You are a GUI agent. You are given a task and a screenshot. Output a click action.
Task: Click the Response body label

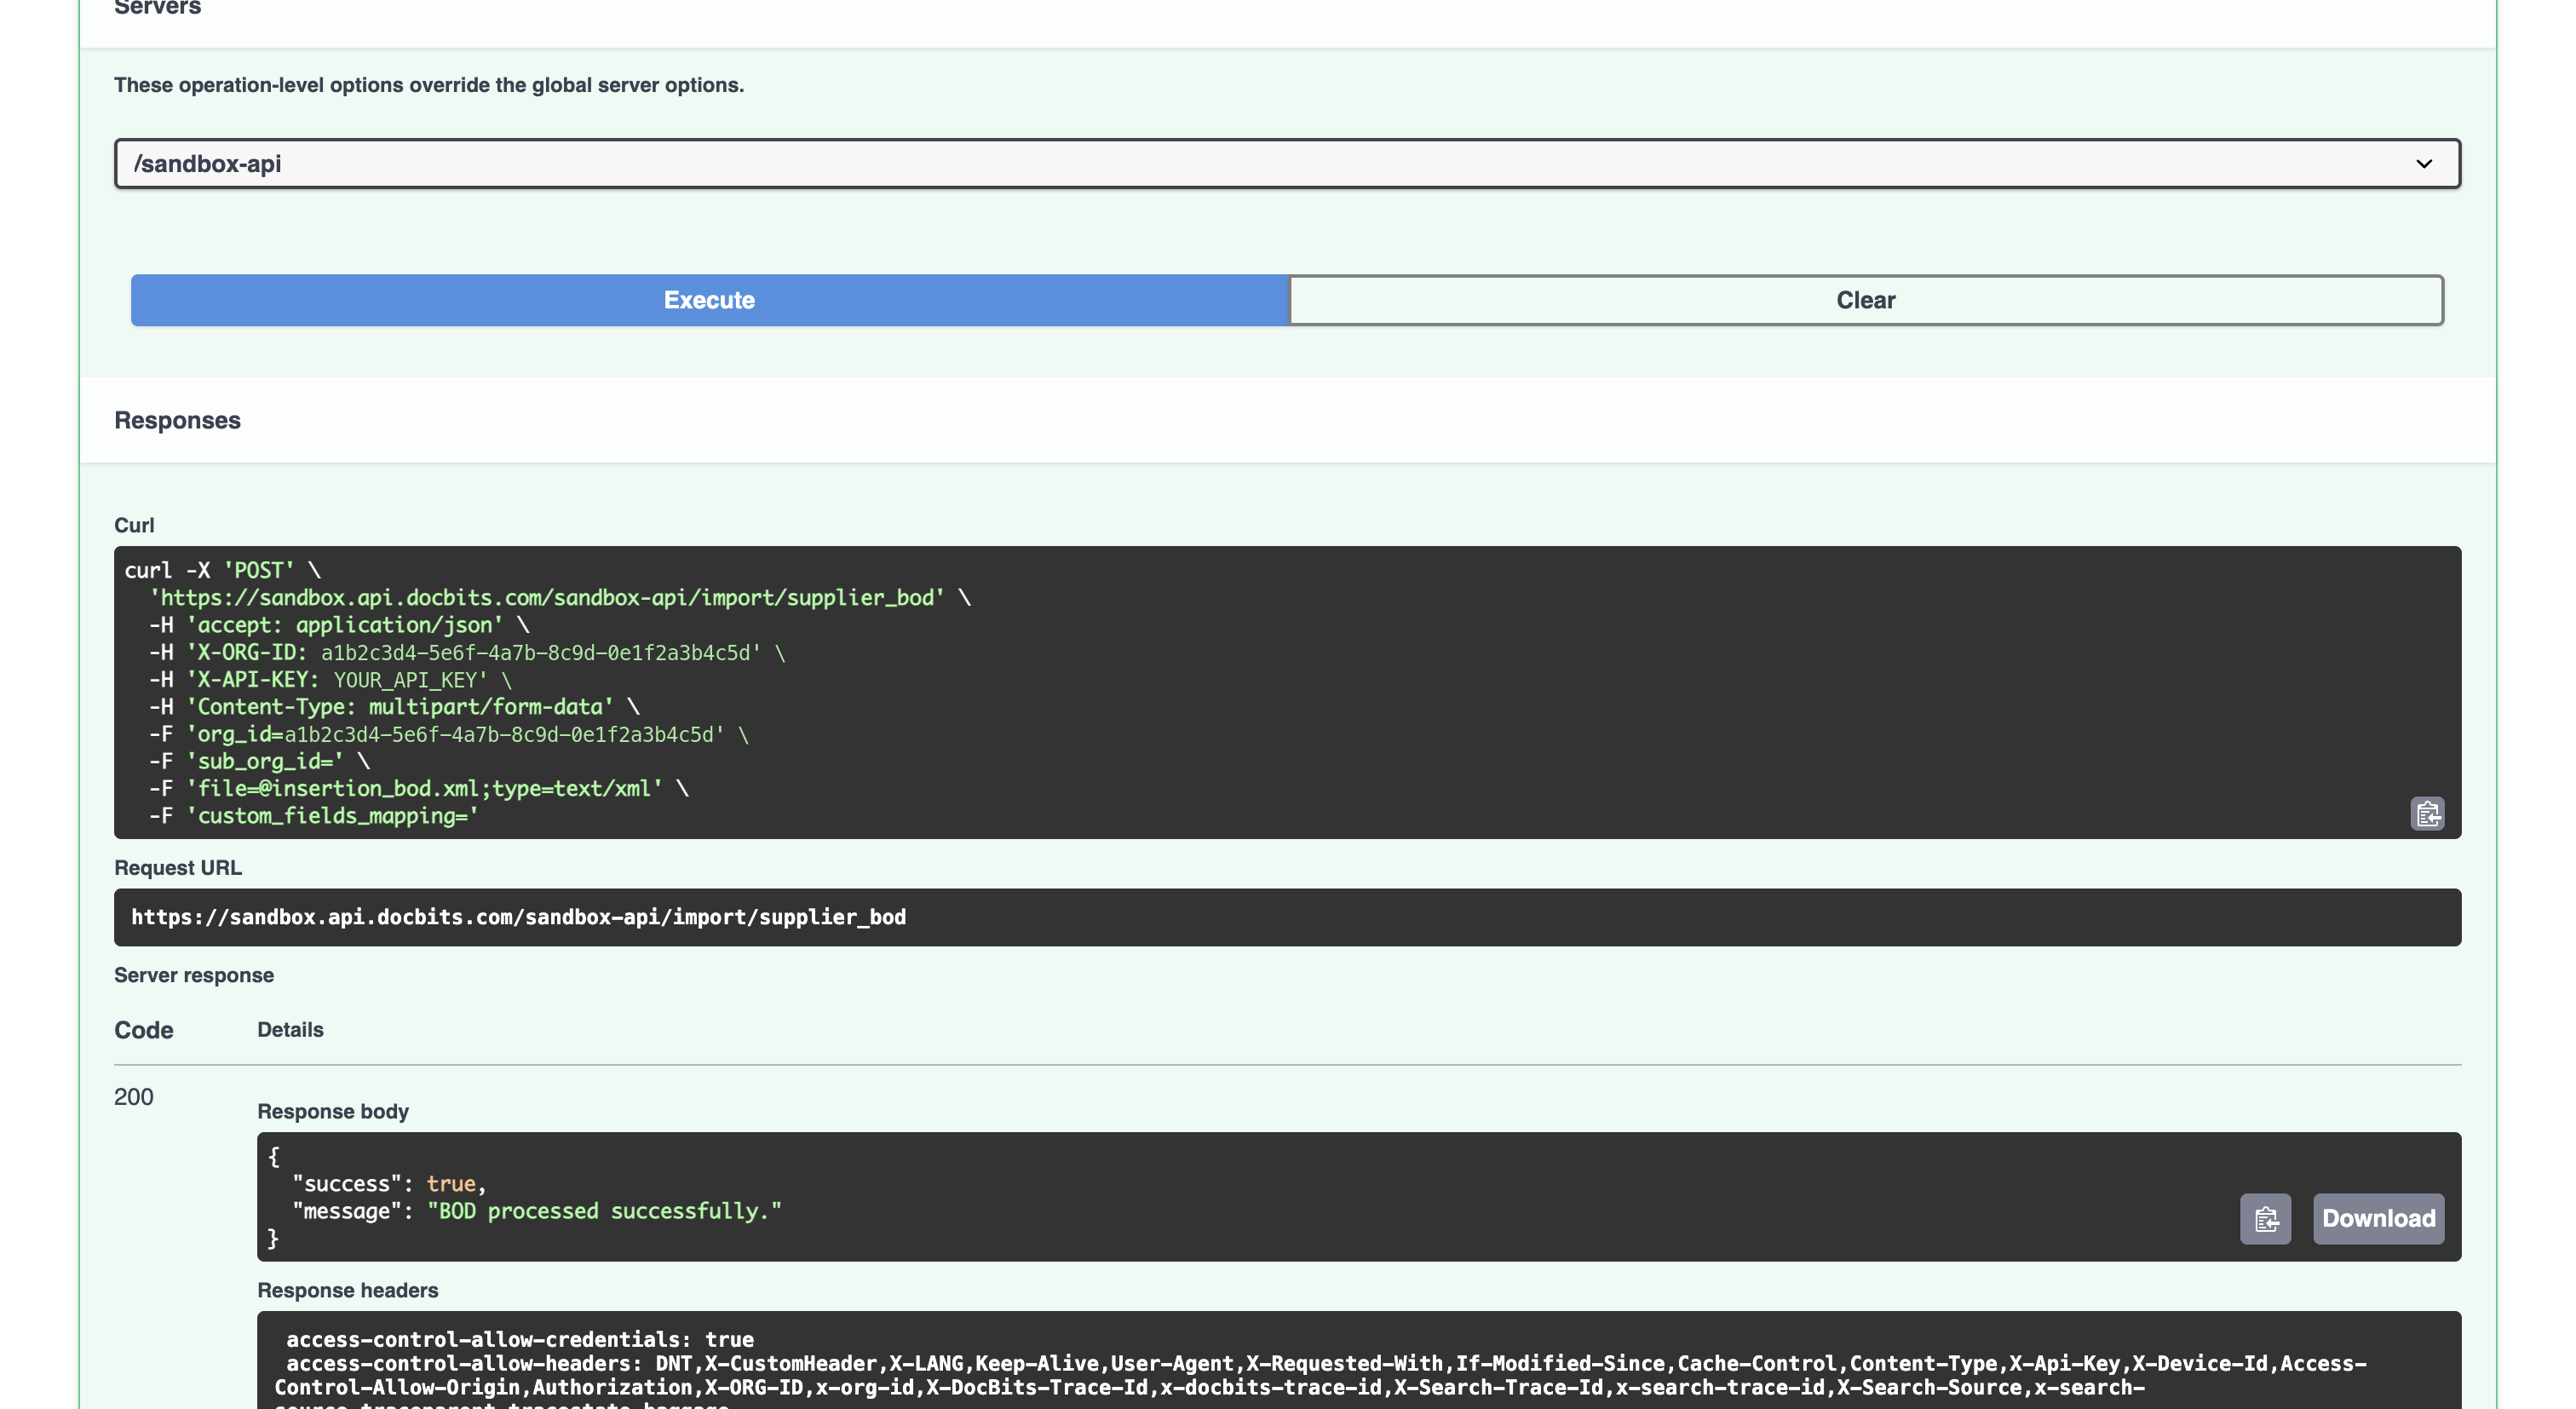[x=333, y=1111]
